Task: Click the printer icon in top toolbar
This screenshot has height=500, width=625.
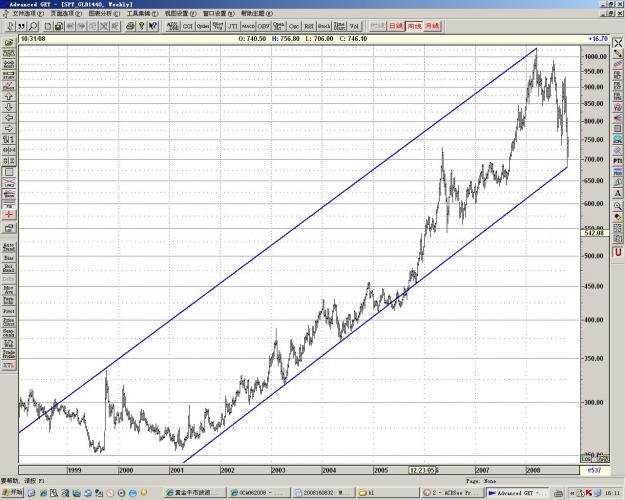Action: [x=130, y=26]
